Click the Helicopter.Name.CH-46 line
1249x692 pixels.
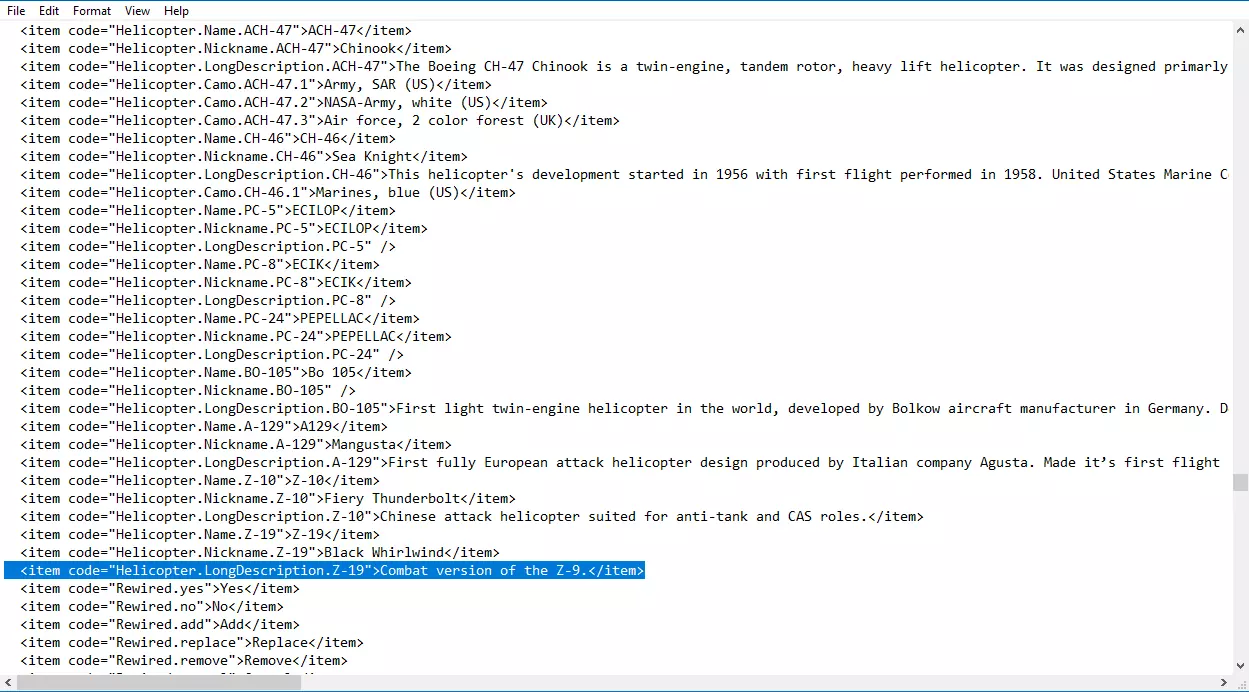point(208,139)
